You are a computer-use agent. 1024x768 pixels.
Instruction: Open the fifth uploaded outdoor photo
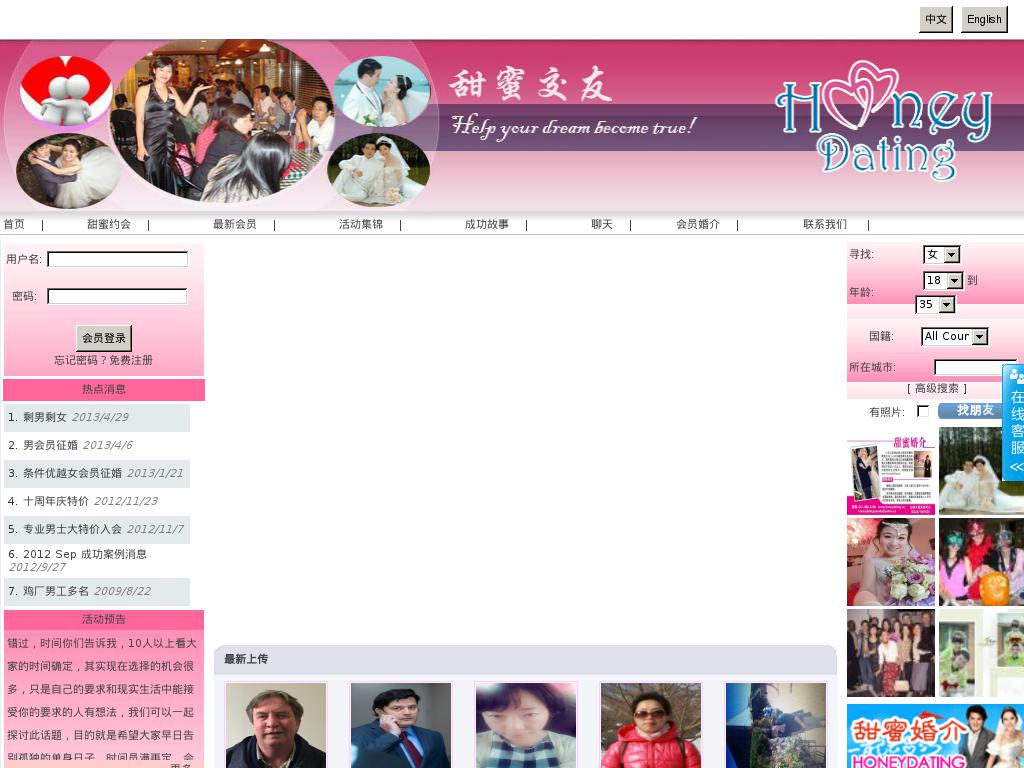[x=776, y=726]
